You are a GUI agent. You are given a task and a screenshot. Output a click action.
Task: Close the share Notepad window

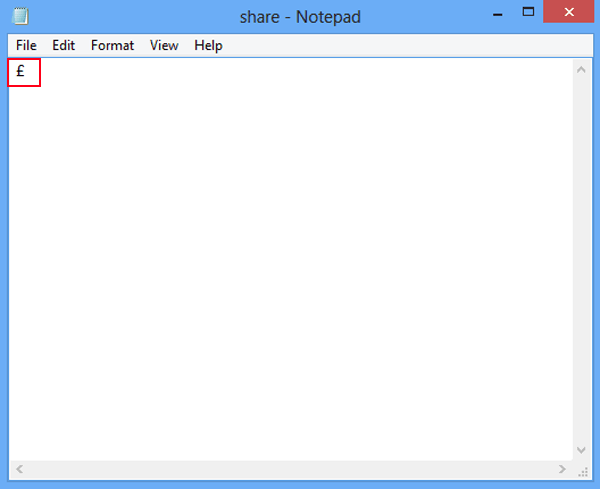pos(569,12)
